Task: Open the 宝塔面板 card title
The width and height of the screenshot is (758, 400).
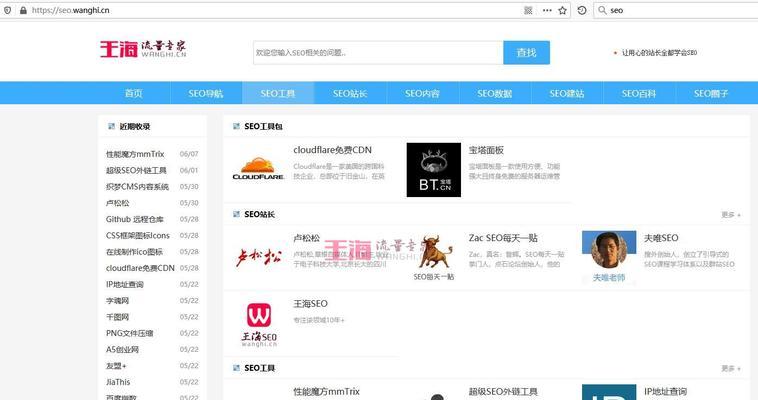Action: (x=486, y=150)
